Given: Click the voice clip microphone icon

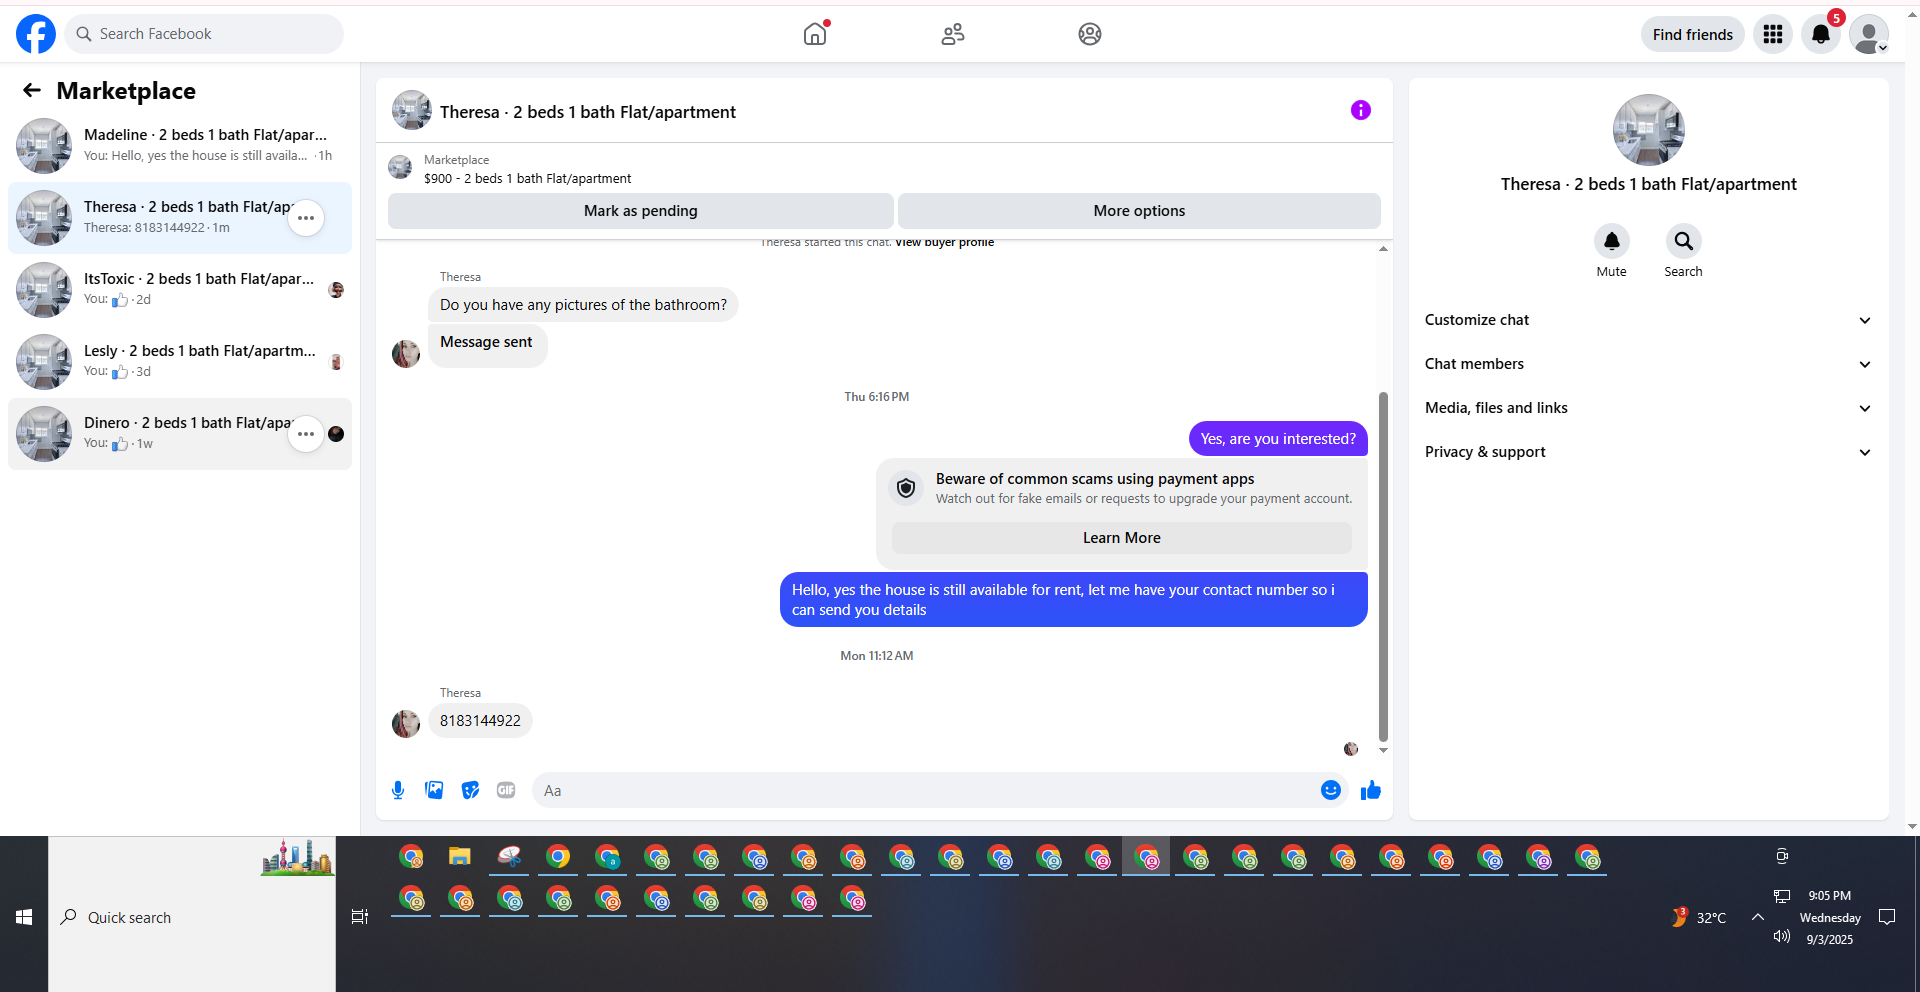Looking at the screenshot, I should [x=398, y=790].
